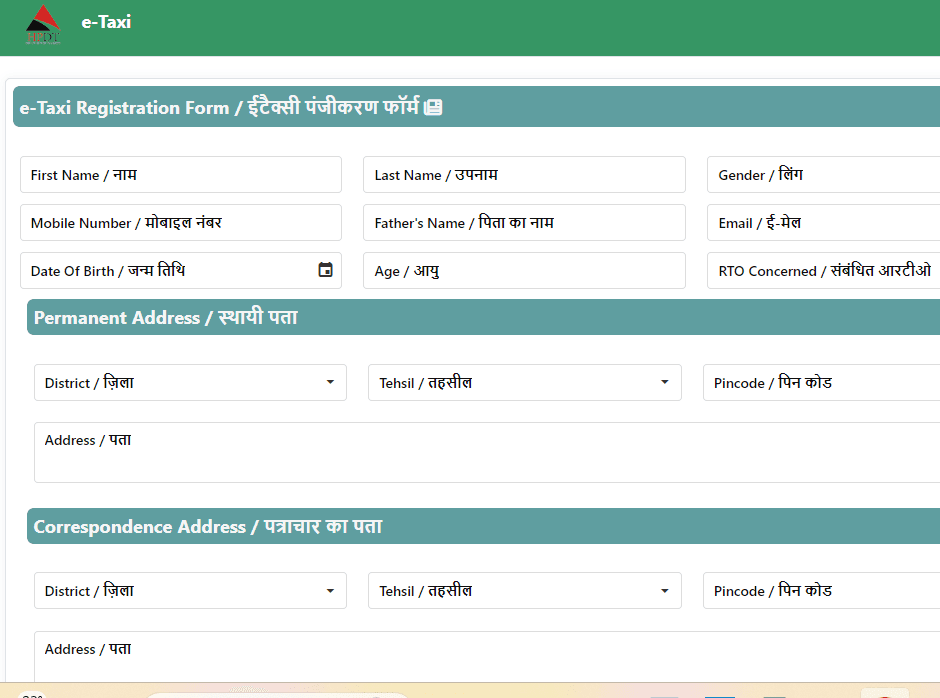Click the e-Taxi title in the header

pyautogui.click(x=106, y=22)
